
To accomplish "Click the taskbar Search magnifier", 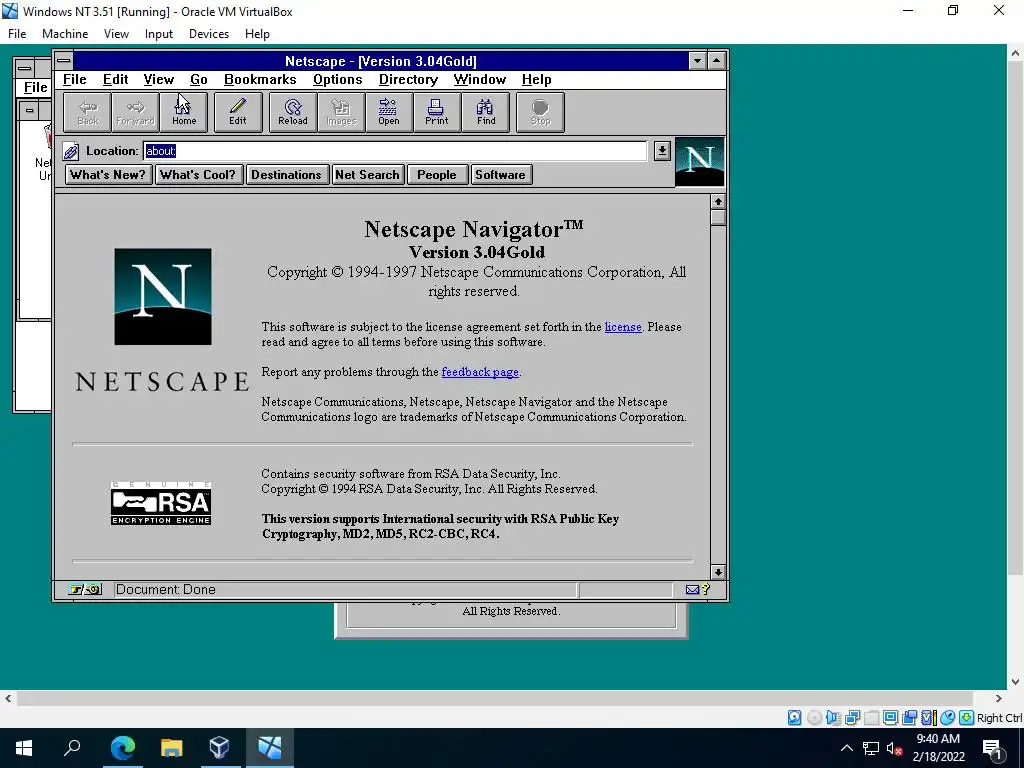I will 72,748.
